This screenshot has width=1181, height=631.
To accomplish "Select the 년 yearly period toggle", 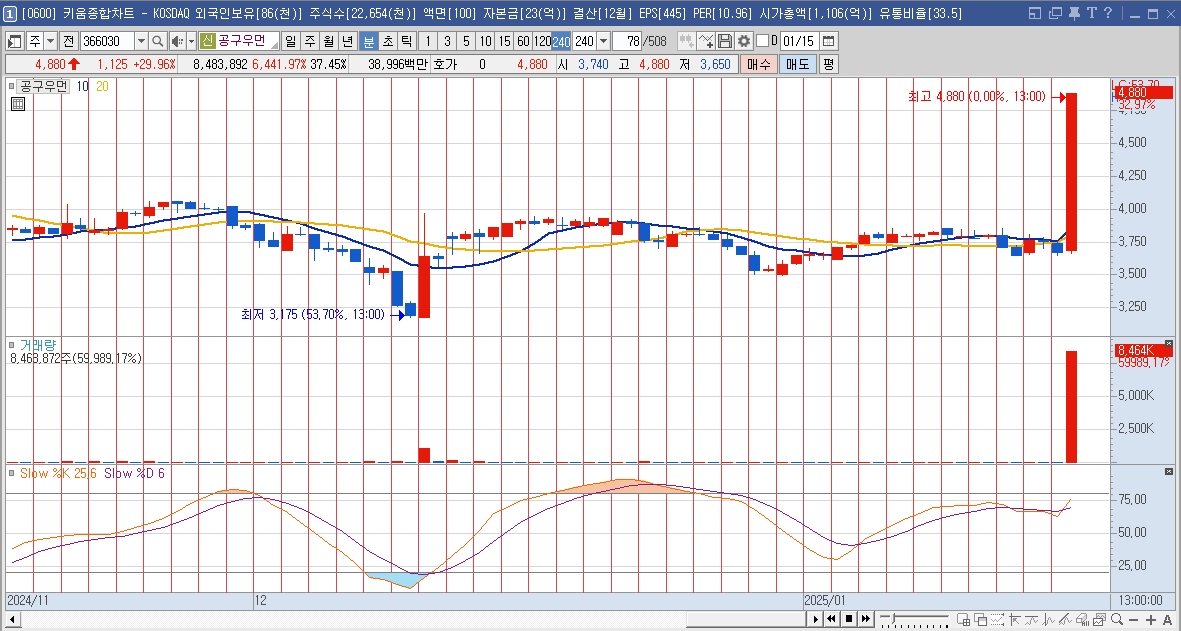I will pos(347,41).
